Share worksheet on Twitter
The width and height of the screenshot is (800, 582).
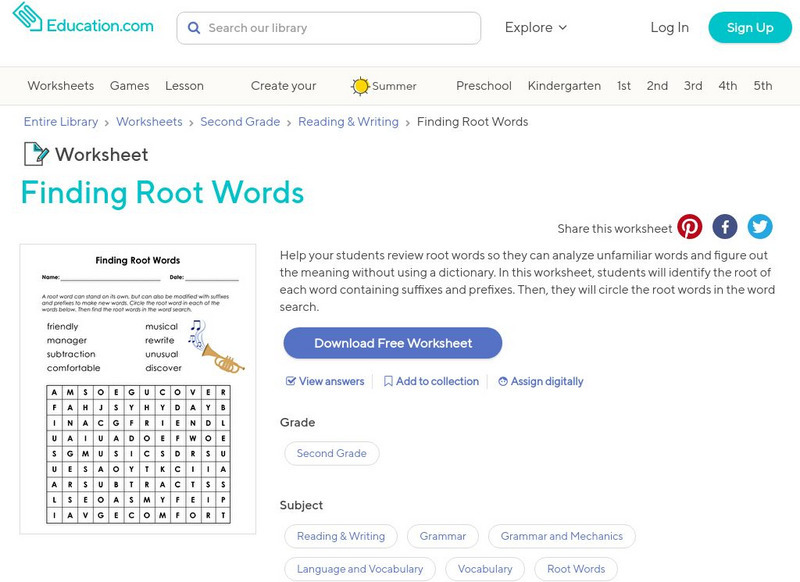pos(760,227)
